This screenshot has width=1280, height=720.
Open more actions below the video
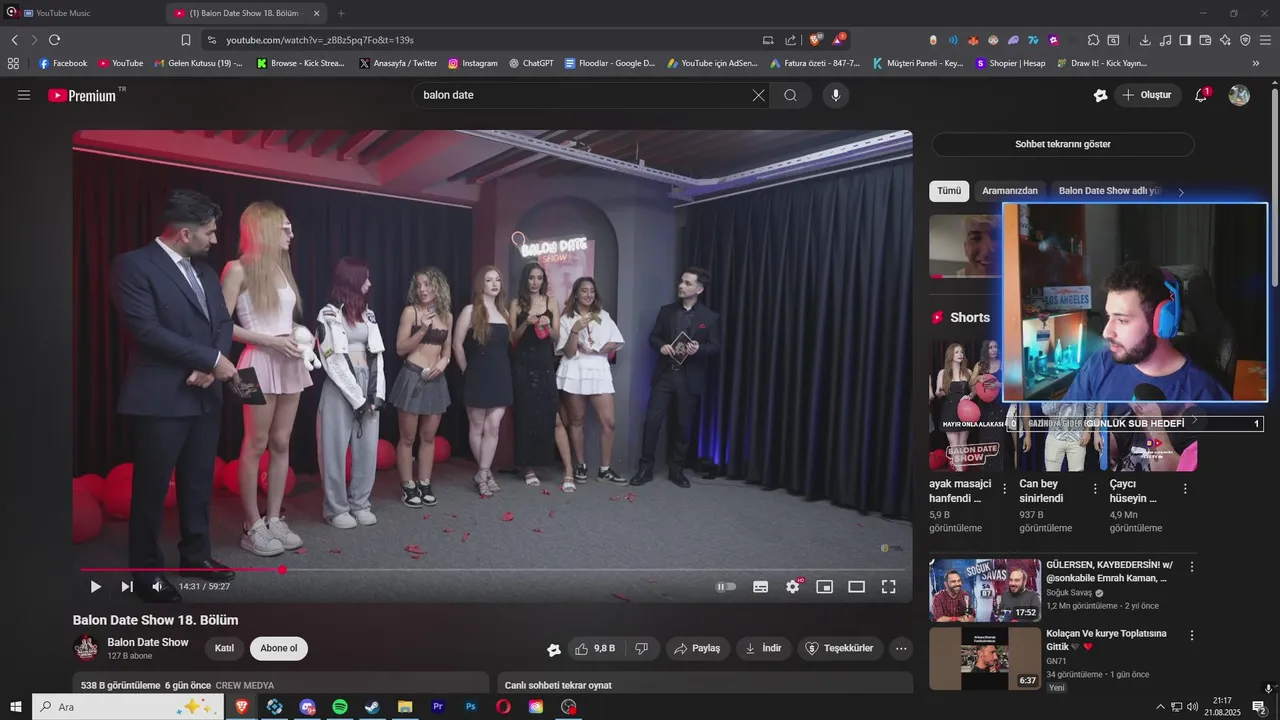[901, 648]
